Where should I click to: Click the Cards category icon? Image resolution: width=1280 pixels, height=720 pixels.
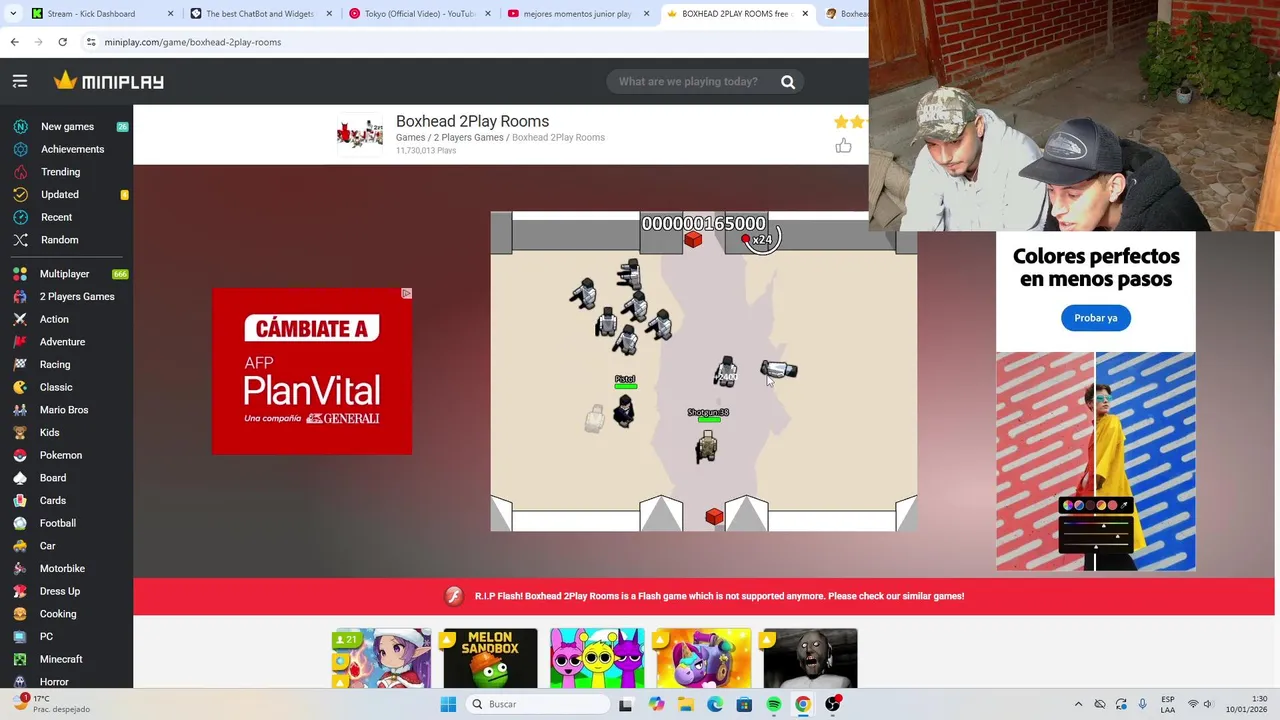coord(20,501)
